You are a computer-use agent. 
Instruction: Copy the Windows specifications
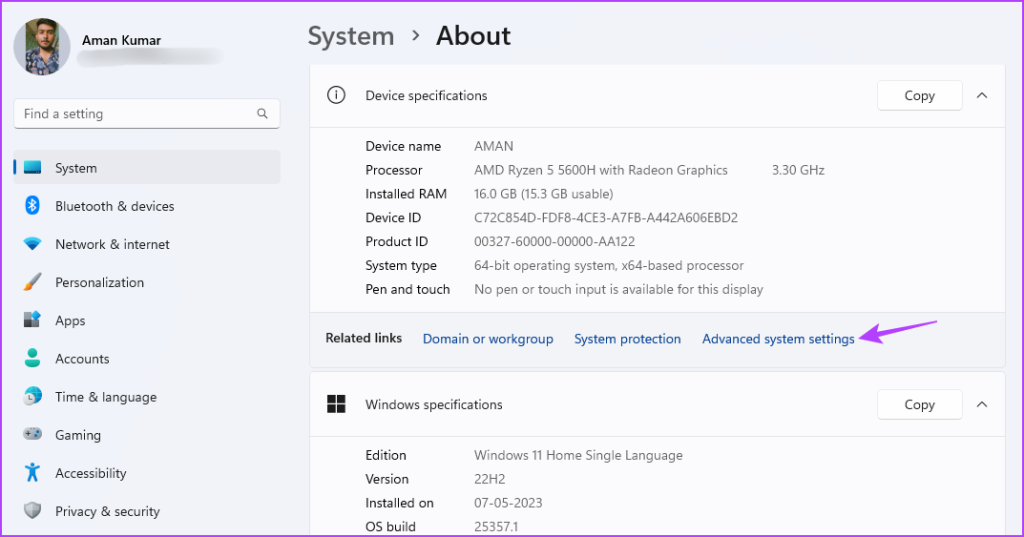(x=919, y=405)
